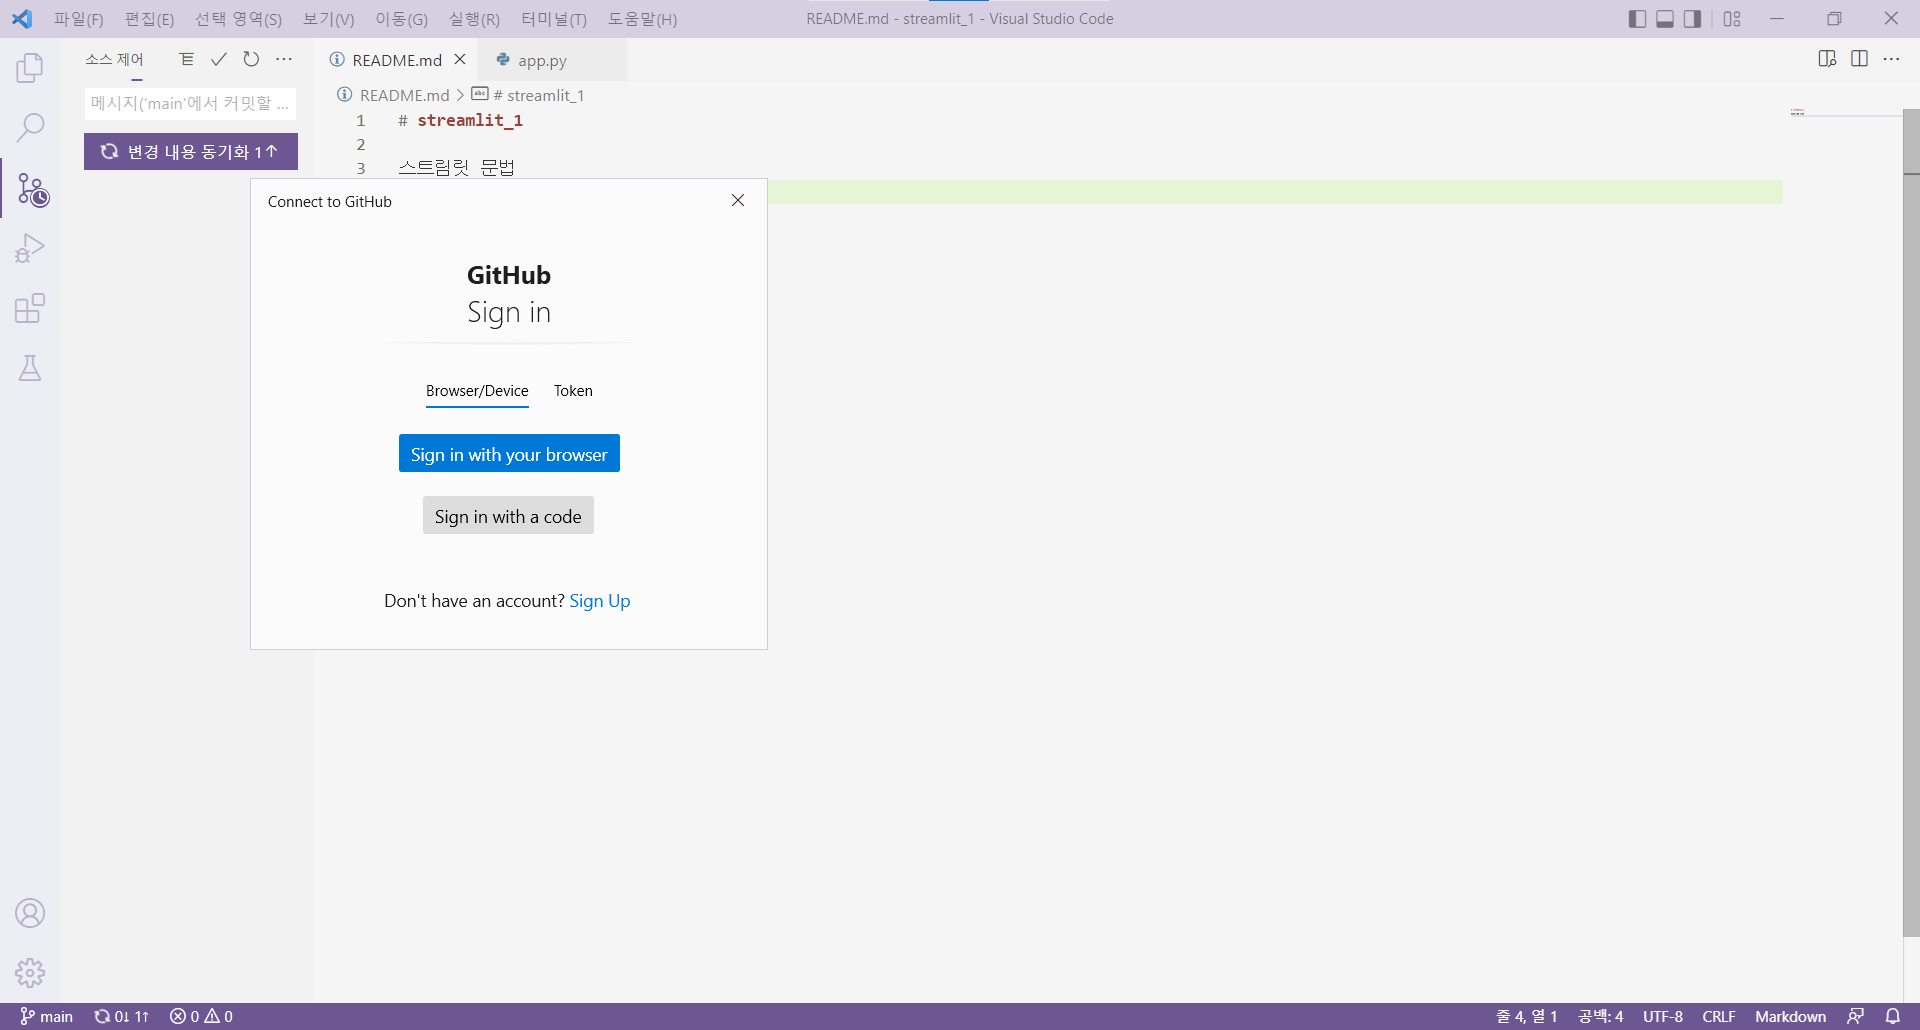
Task: Select the Source Control activity bar icon
Action: pos(32,189)
